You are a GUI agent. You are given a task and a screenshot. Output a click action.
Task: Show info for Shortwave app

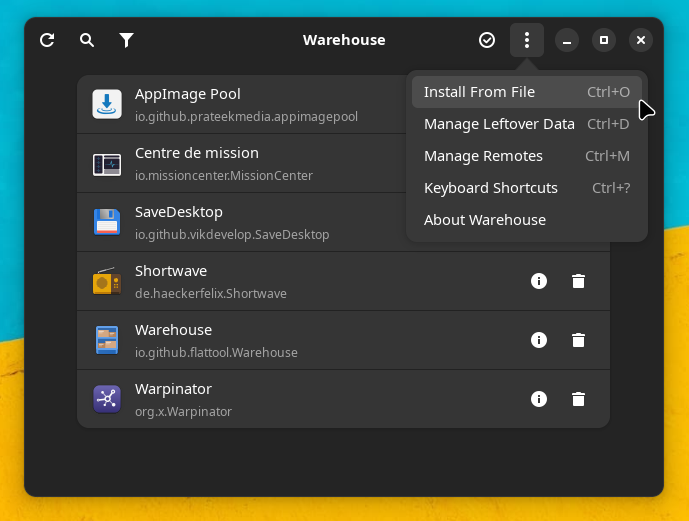pos(539,281)
